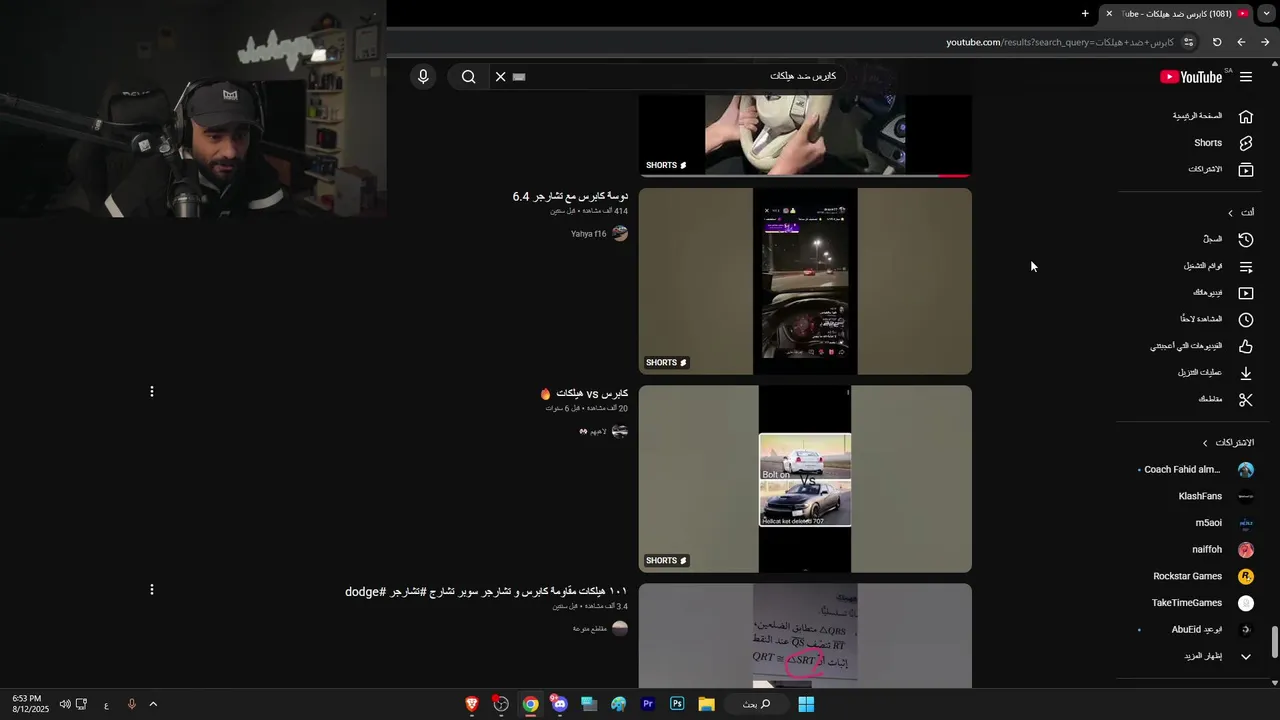Open video titled 'كابرس vs هيلكات'
Screen dimensions: 1280x720
(584, 394)
